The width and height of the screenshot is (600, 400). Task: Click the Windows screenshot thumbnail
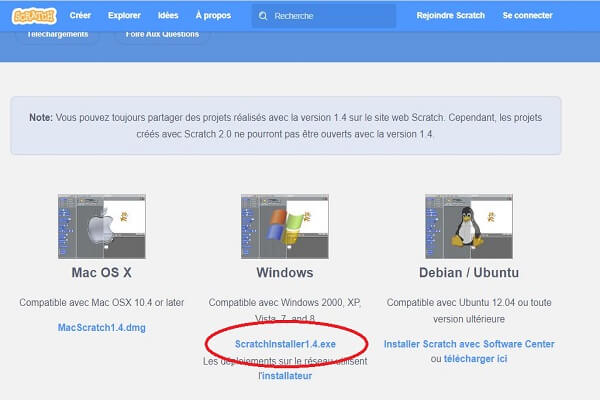point(285,226)
